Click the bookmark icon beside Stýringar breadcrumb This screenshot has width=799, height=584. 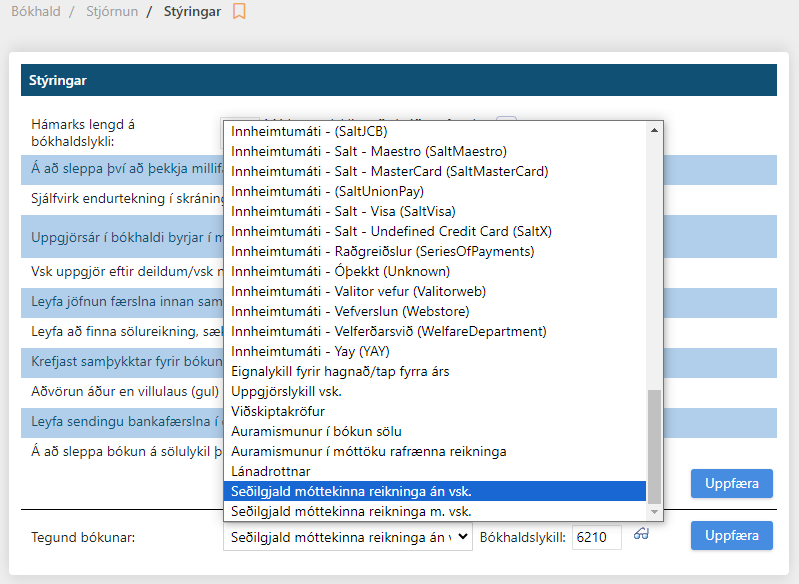pyautogui.click(x=239, y=12)
